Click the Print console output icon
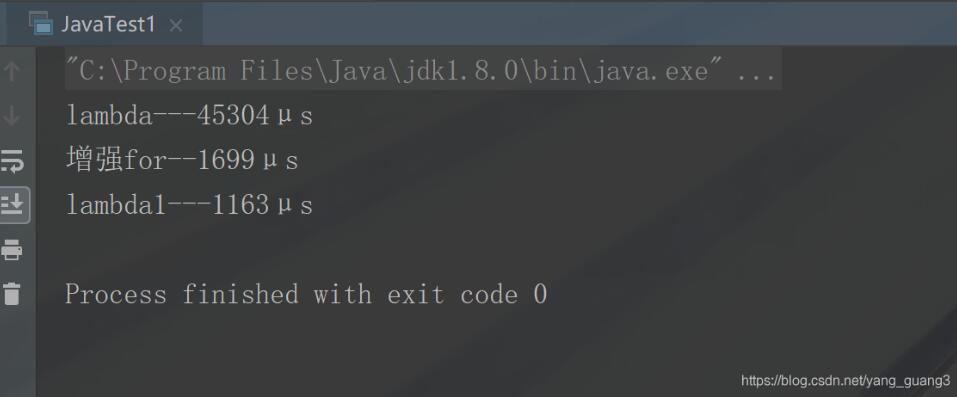 click(x=12, y=249)
